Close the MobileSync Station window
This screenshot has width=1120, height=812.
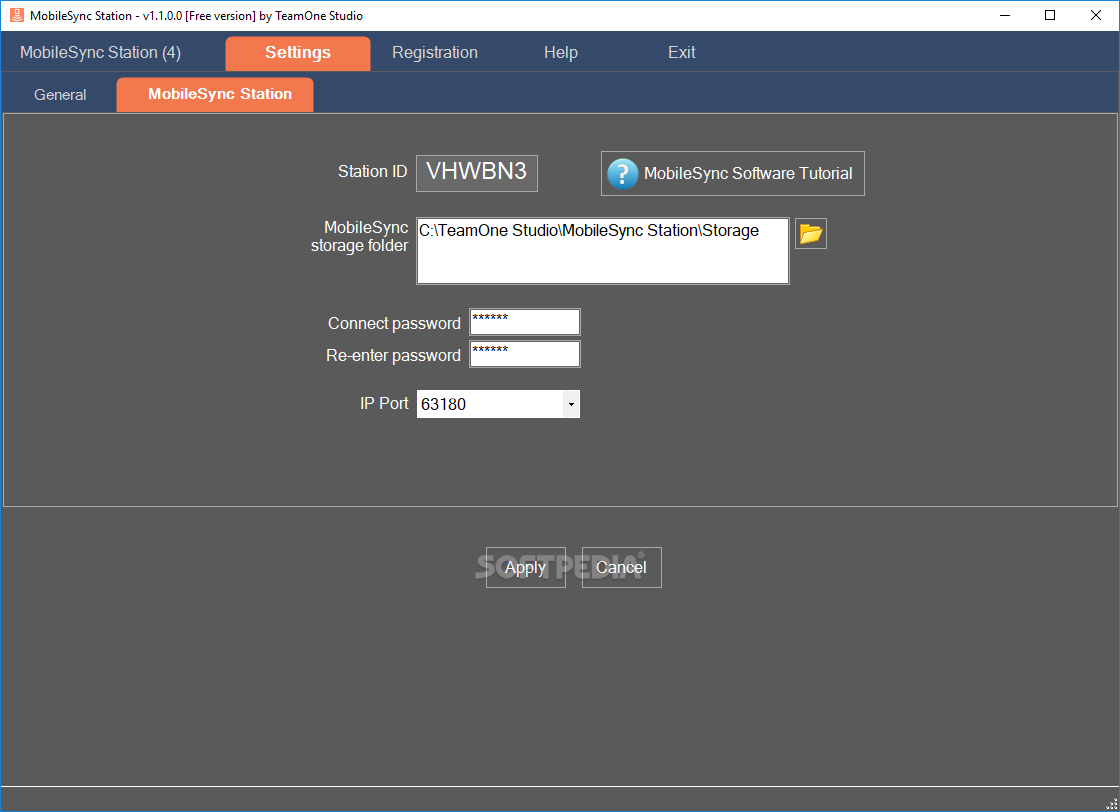coord(1096,15)
